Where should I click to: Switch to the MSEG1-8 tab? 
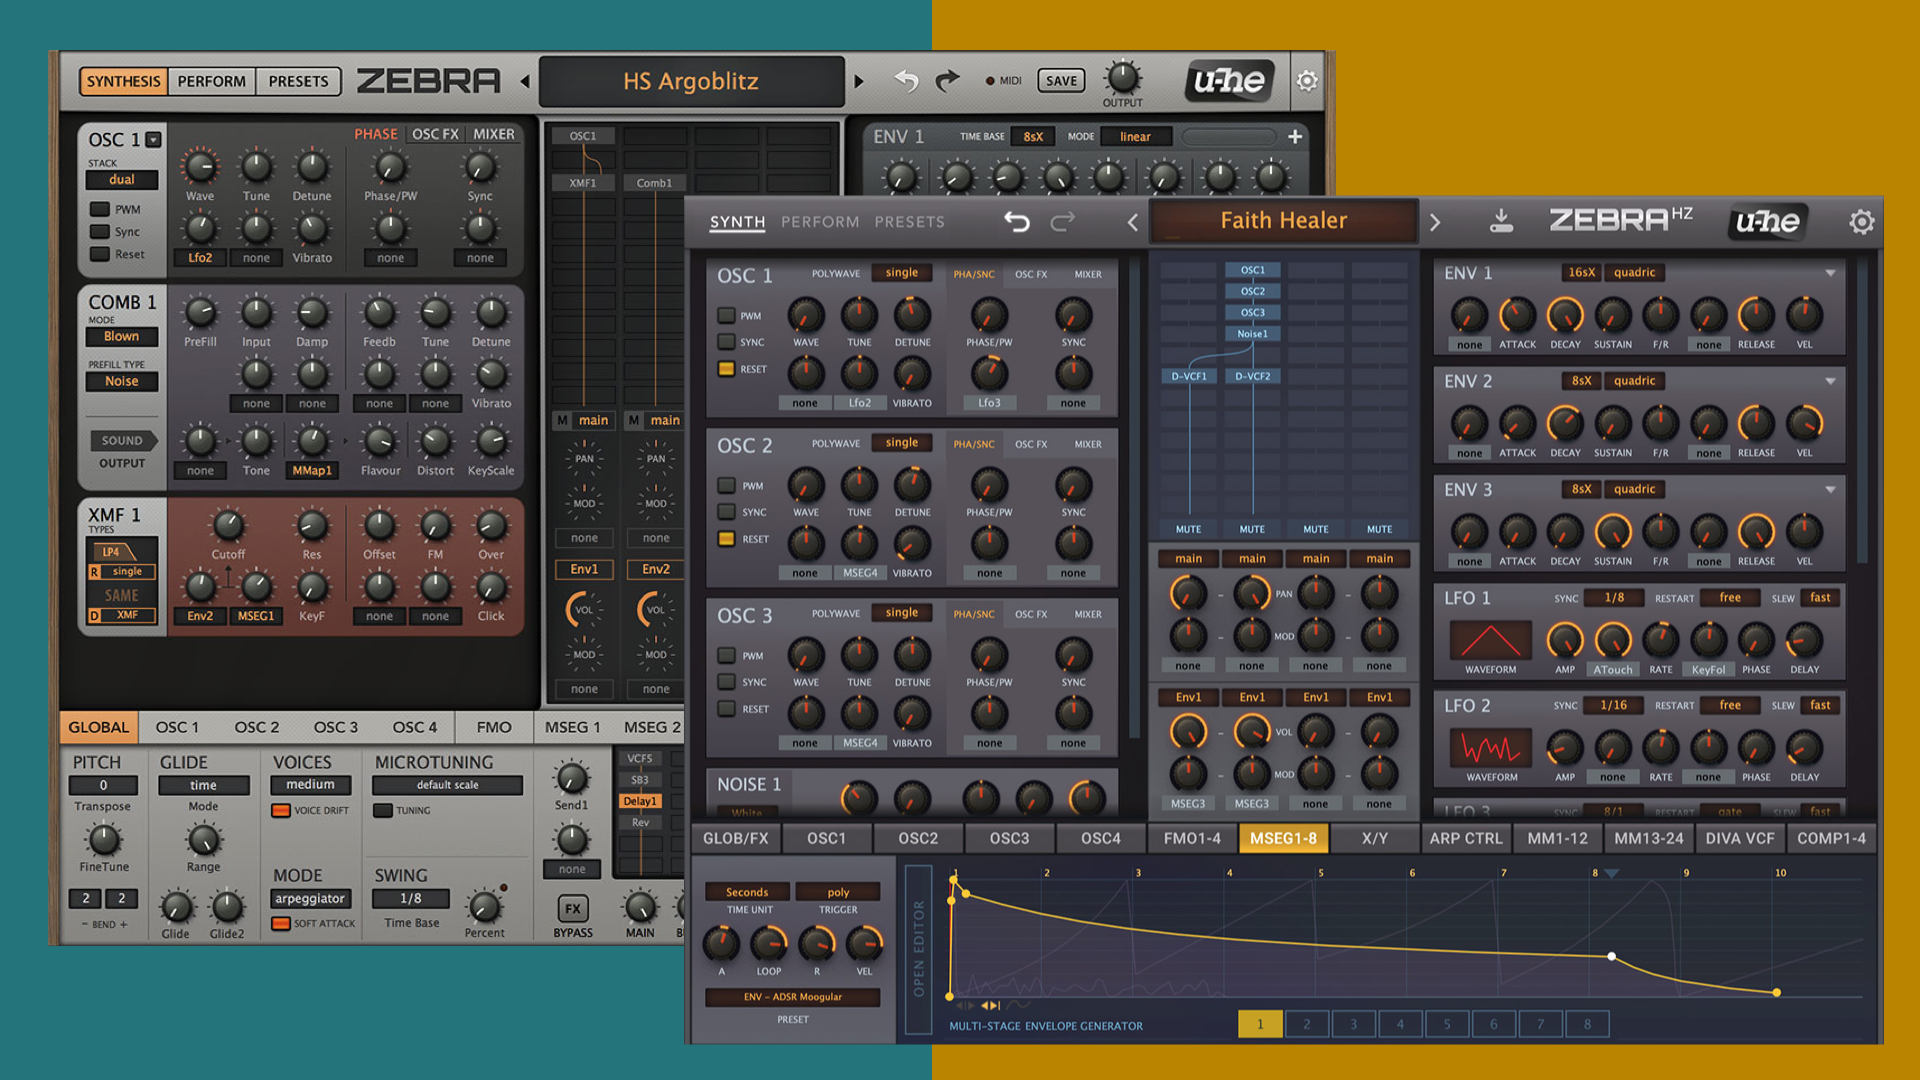click(x=1283, y=838)
